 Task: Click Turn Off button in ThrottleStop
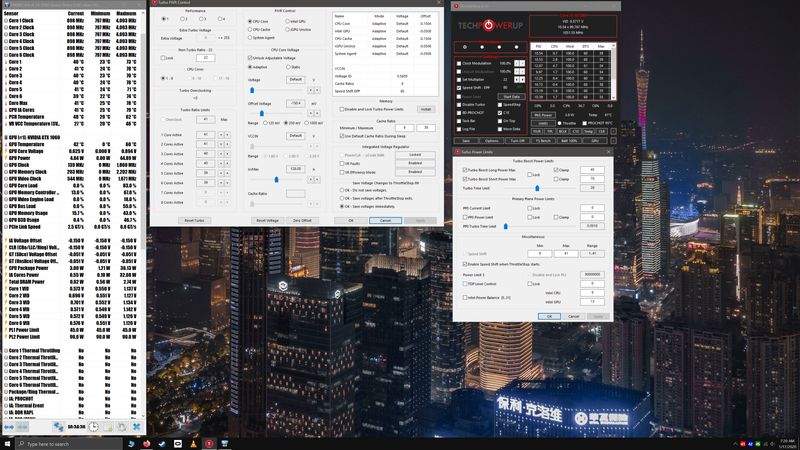pos(517,141)
